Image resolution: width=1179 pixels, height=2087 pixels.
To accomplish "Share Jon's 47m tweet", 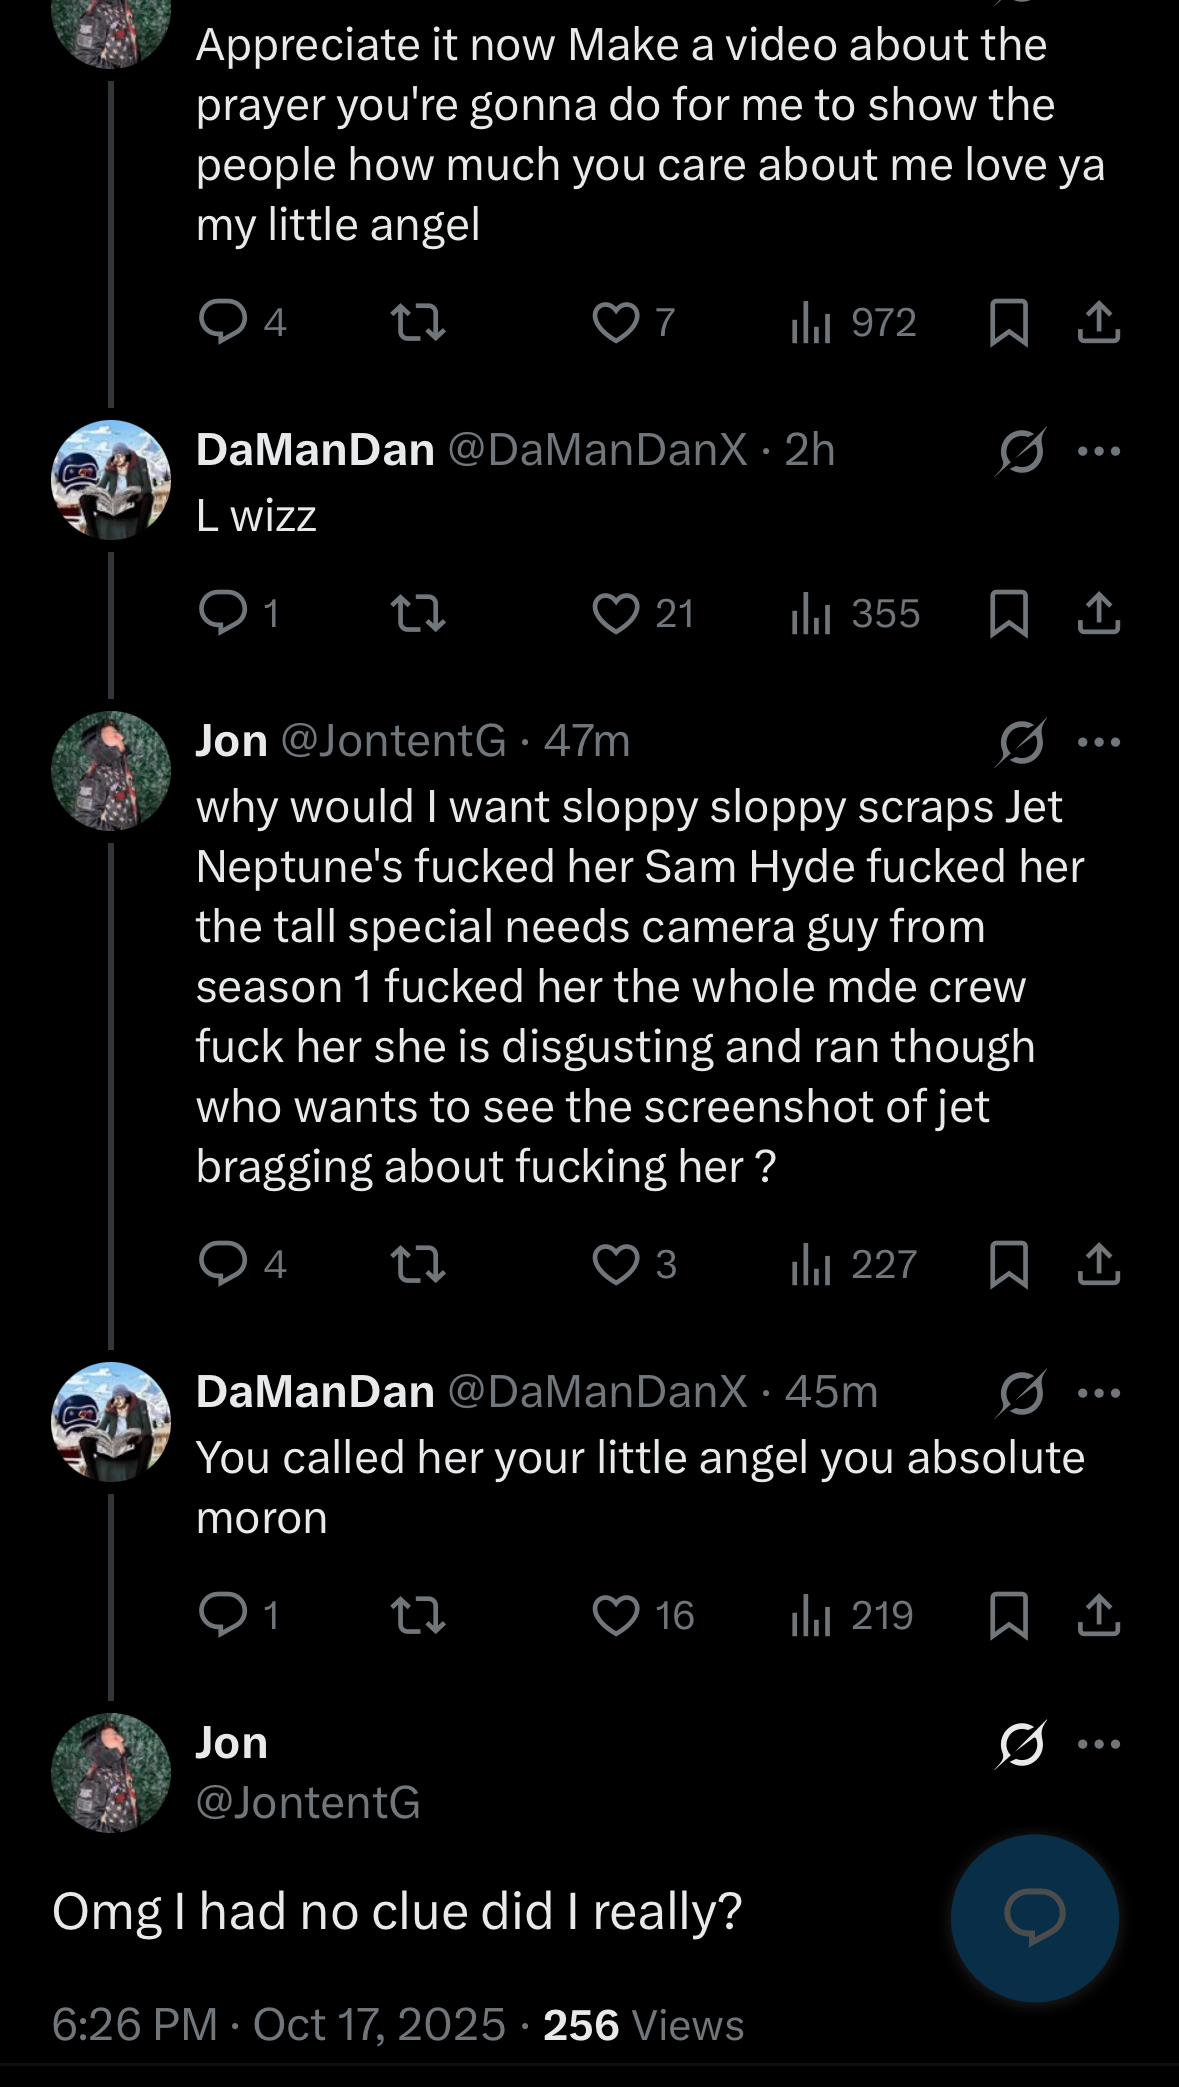I will click(x=1098, y=1264).
